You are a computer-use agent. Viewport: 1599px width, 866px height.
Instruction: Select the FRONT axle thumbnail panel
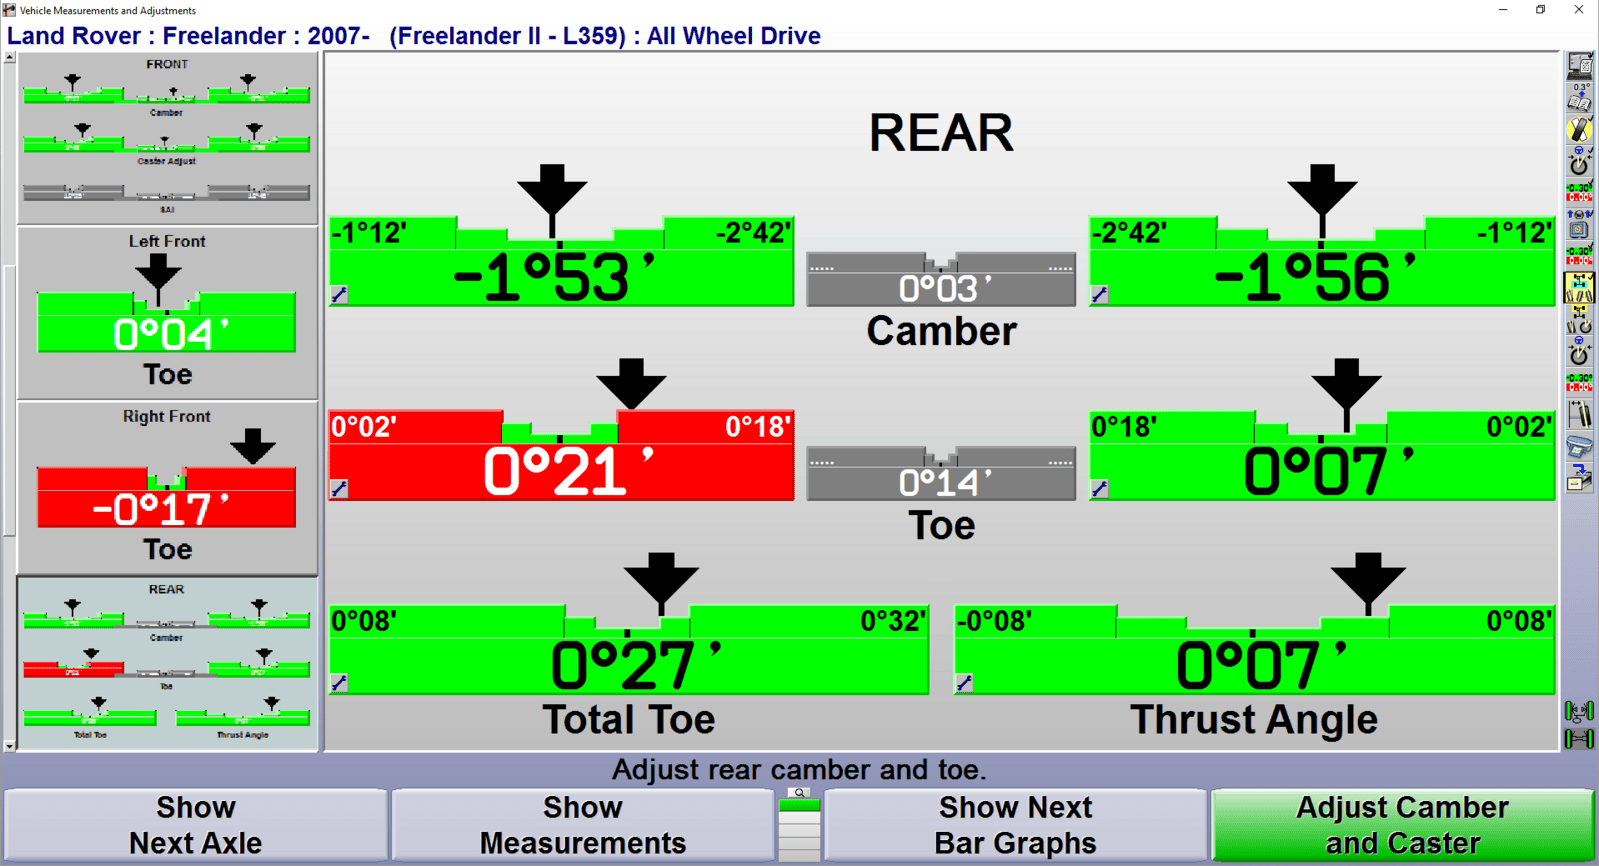(x=167, y=138)
